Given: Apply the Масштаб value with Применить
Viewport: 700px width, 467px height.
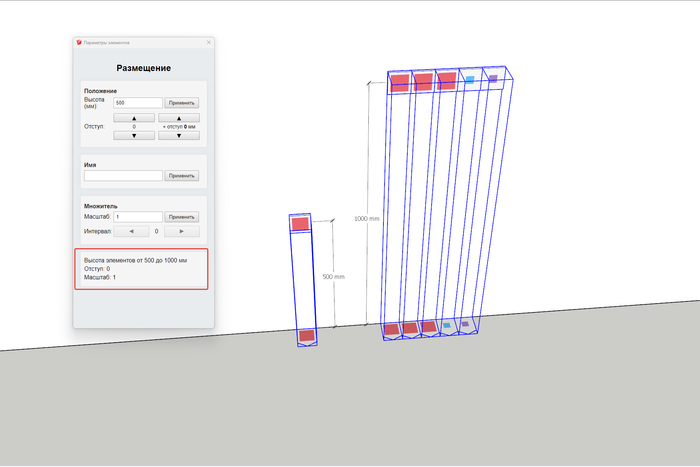Looking at the screenshot, I should 182,216.
